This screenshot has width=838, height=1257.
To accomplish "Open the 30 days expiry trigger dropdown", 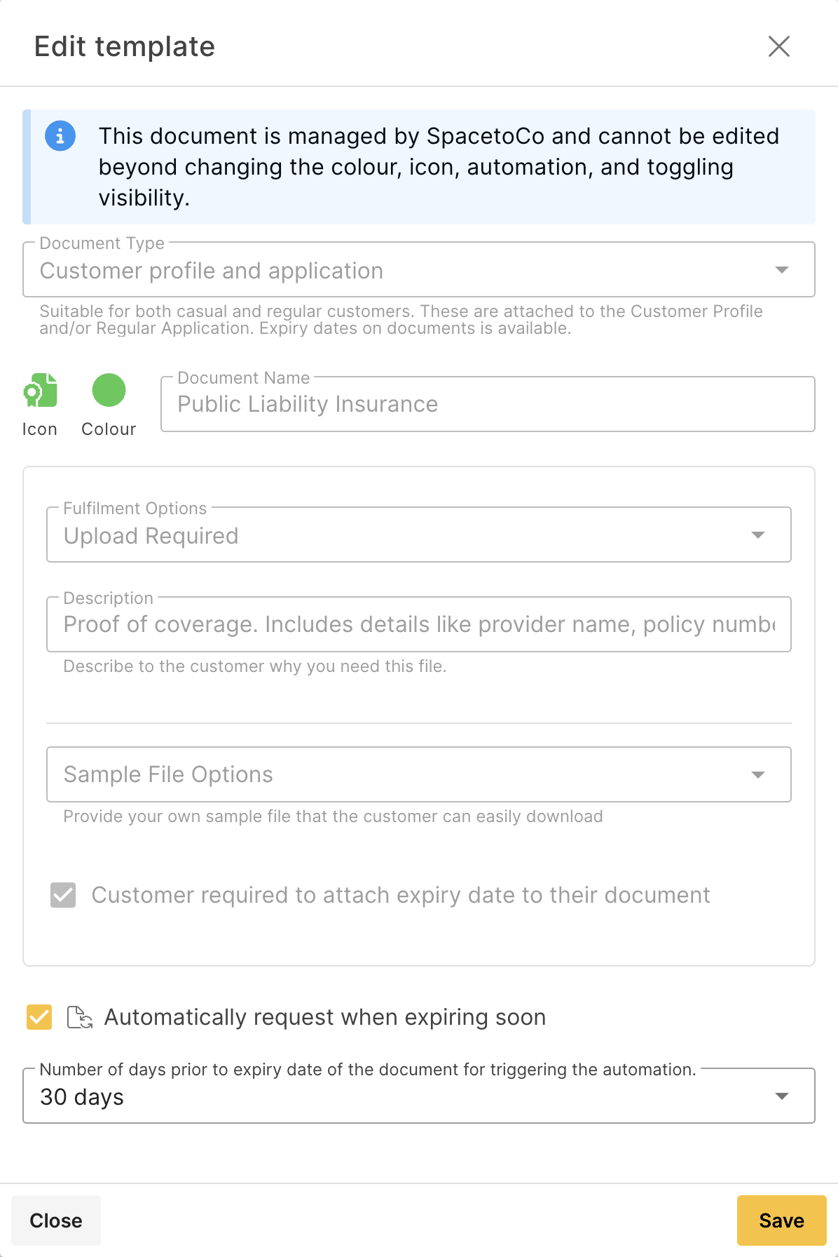I will click(420, 1095).
